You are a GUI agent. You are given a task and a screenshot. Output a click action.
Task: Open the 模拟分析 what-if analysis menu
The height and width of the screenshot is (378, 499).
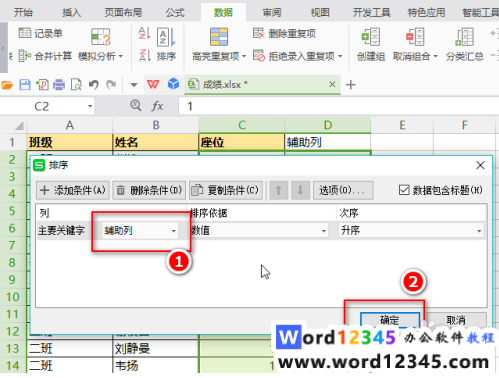(x=100, y=44)
